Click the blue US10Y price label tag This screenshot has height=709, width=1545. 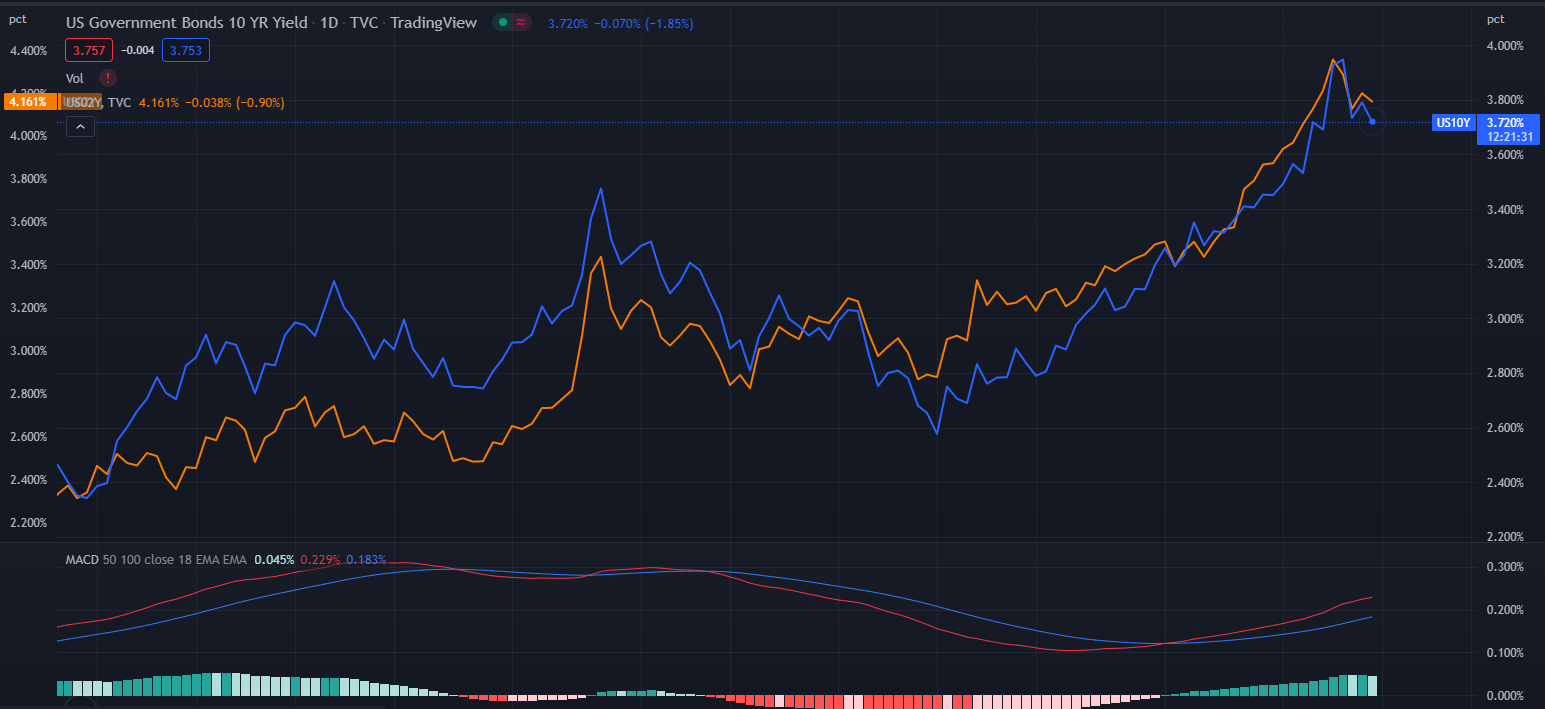pyautogui.click(x=1453, y=122)
